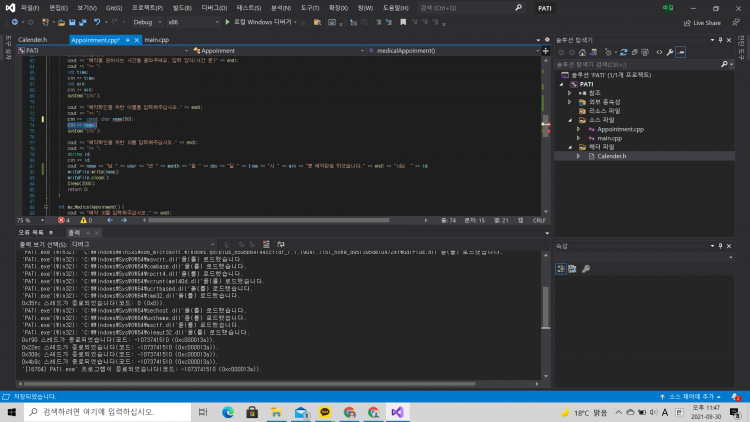This screenshot has height=422, width=750.
Task: Switch to the main.cpp tab
Action: (x=157, y=40)
